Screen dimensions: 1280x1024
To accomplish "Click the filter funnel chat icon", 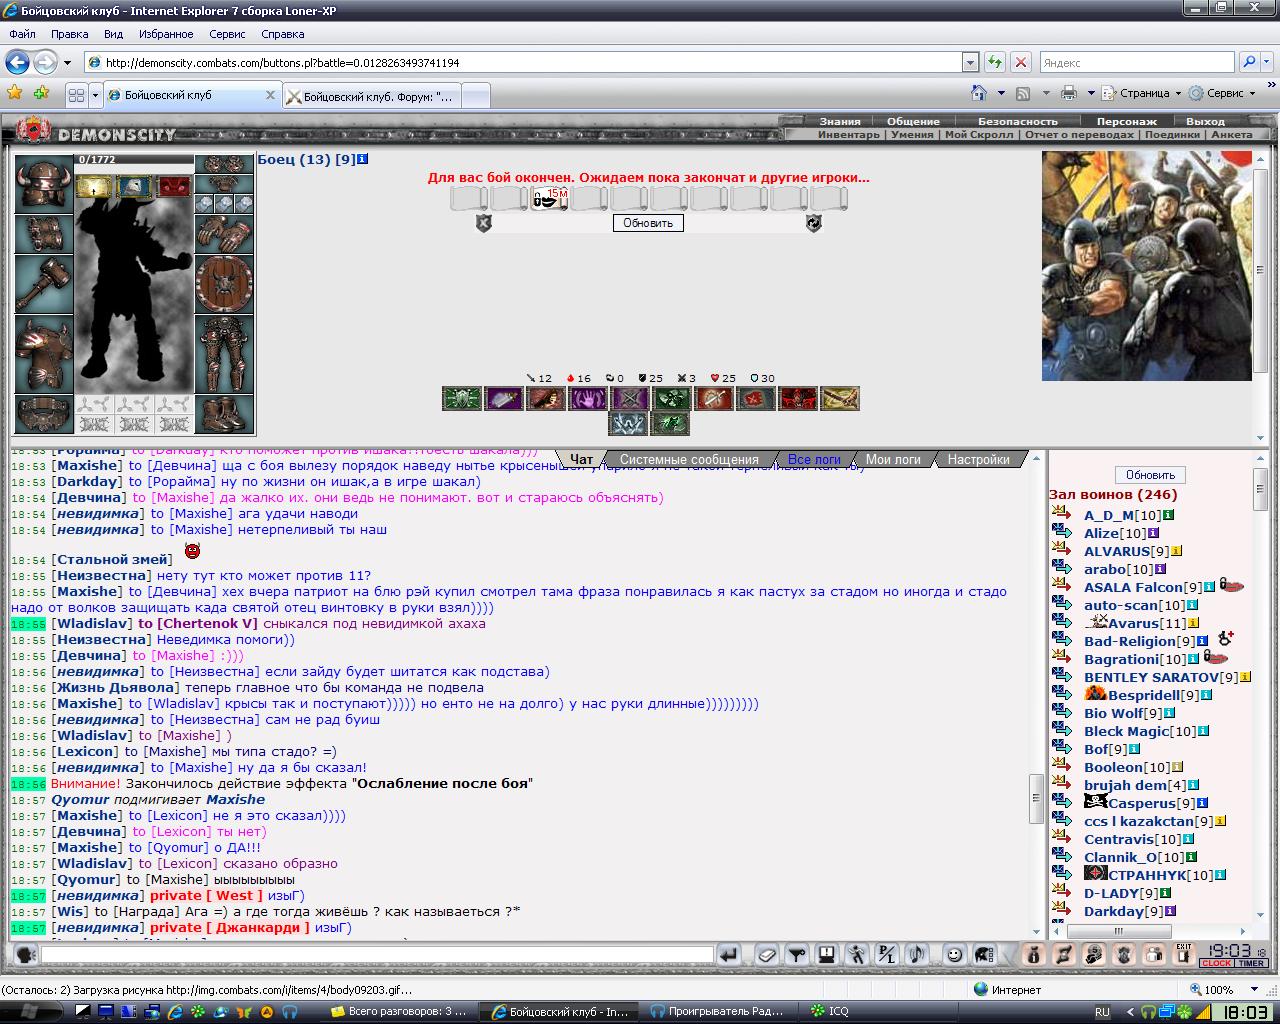I will click(x=796, y=955).
